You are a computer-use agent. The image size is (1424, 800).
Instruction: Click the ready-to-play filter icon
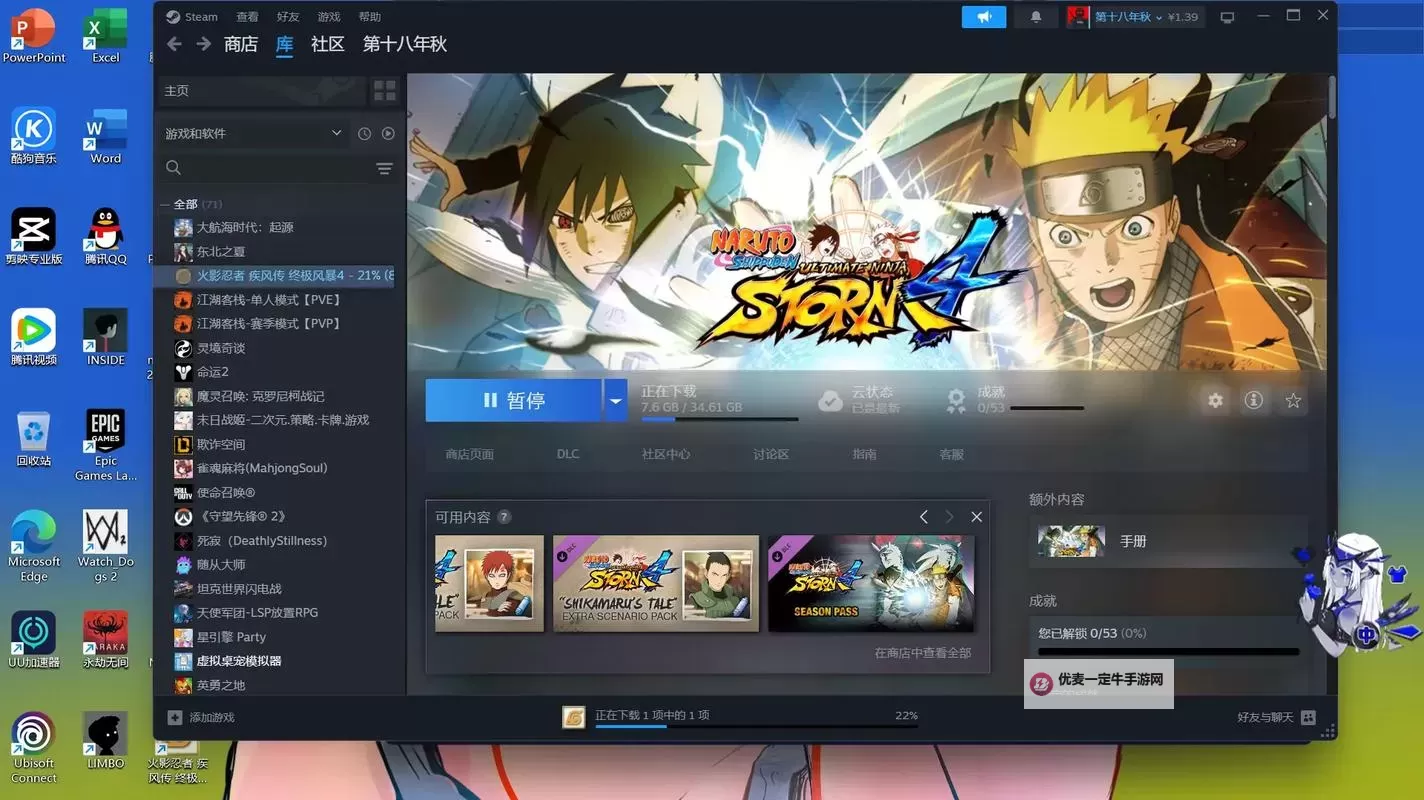click(x=388, y=134)
